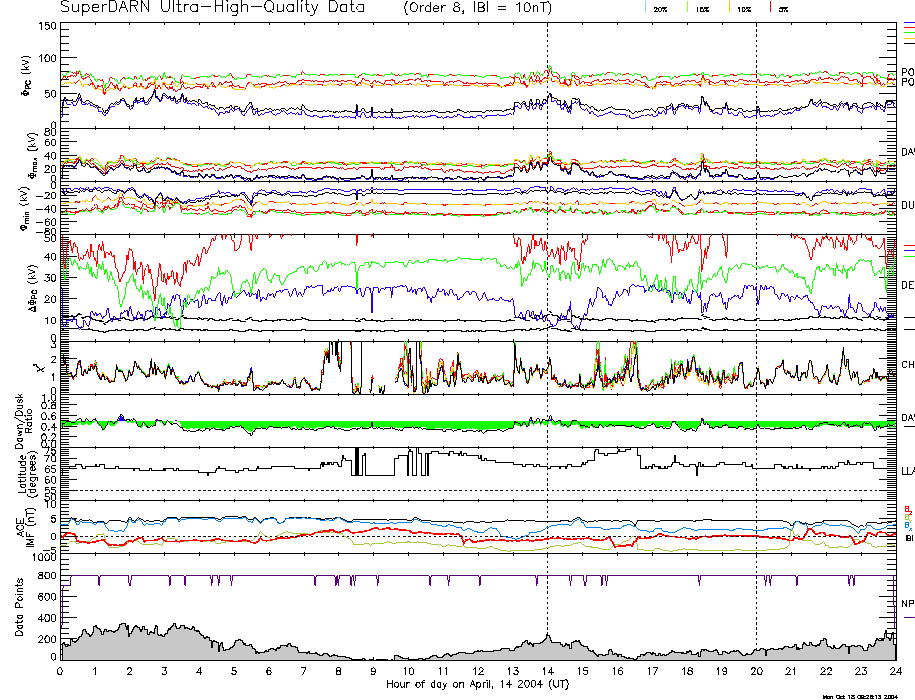Click the 1000 tick on Data Points axis
This screenshot has width=915, height=700.
[44, 557]
